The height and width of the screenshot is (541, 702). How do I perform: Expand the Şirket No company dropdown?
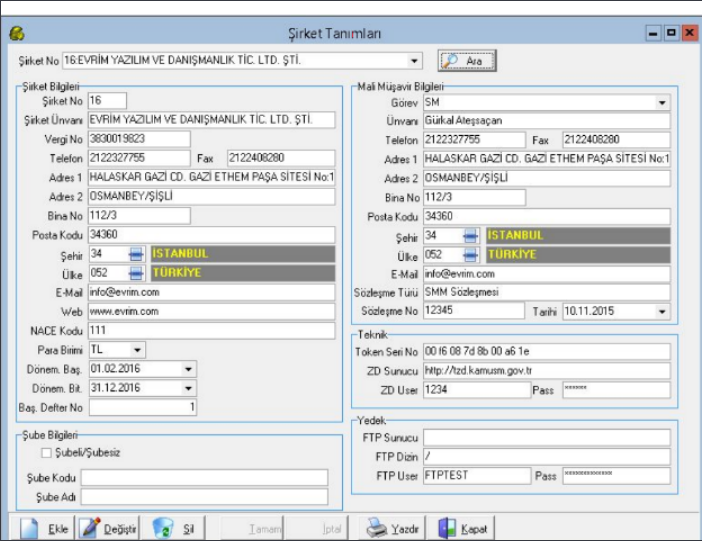[415, 60]
